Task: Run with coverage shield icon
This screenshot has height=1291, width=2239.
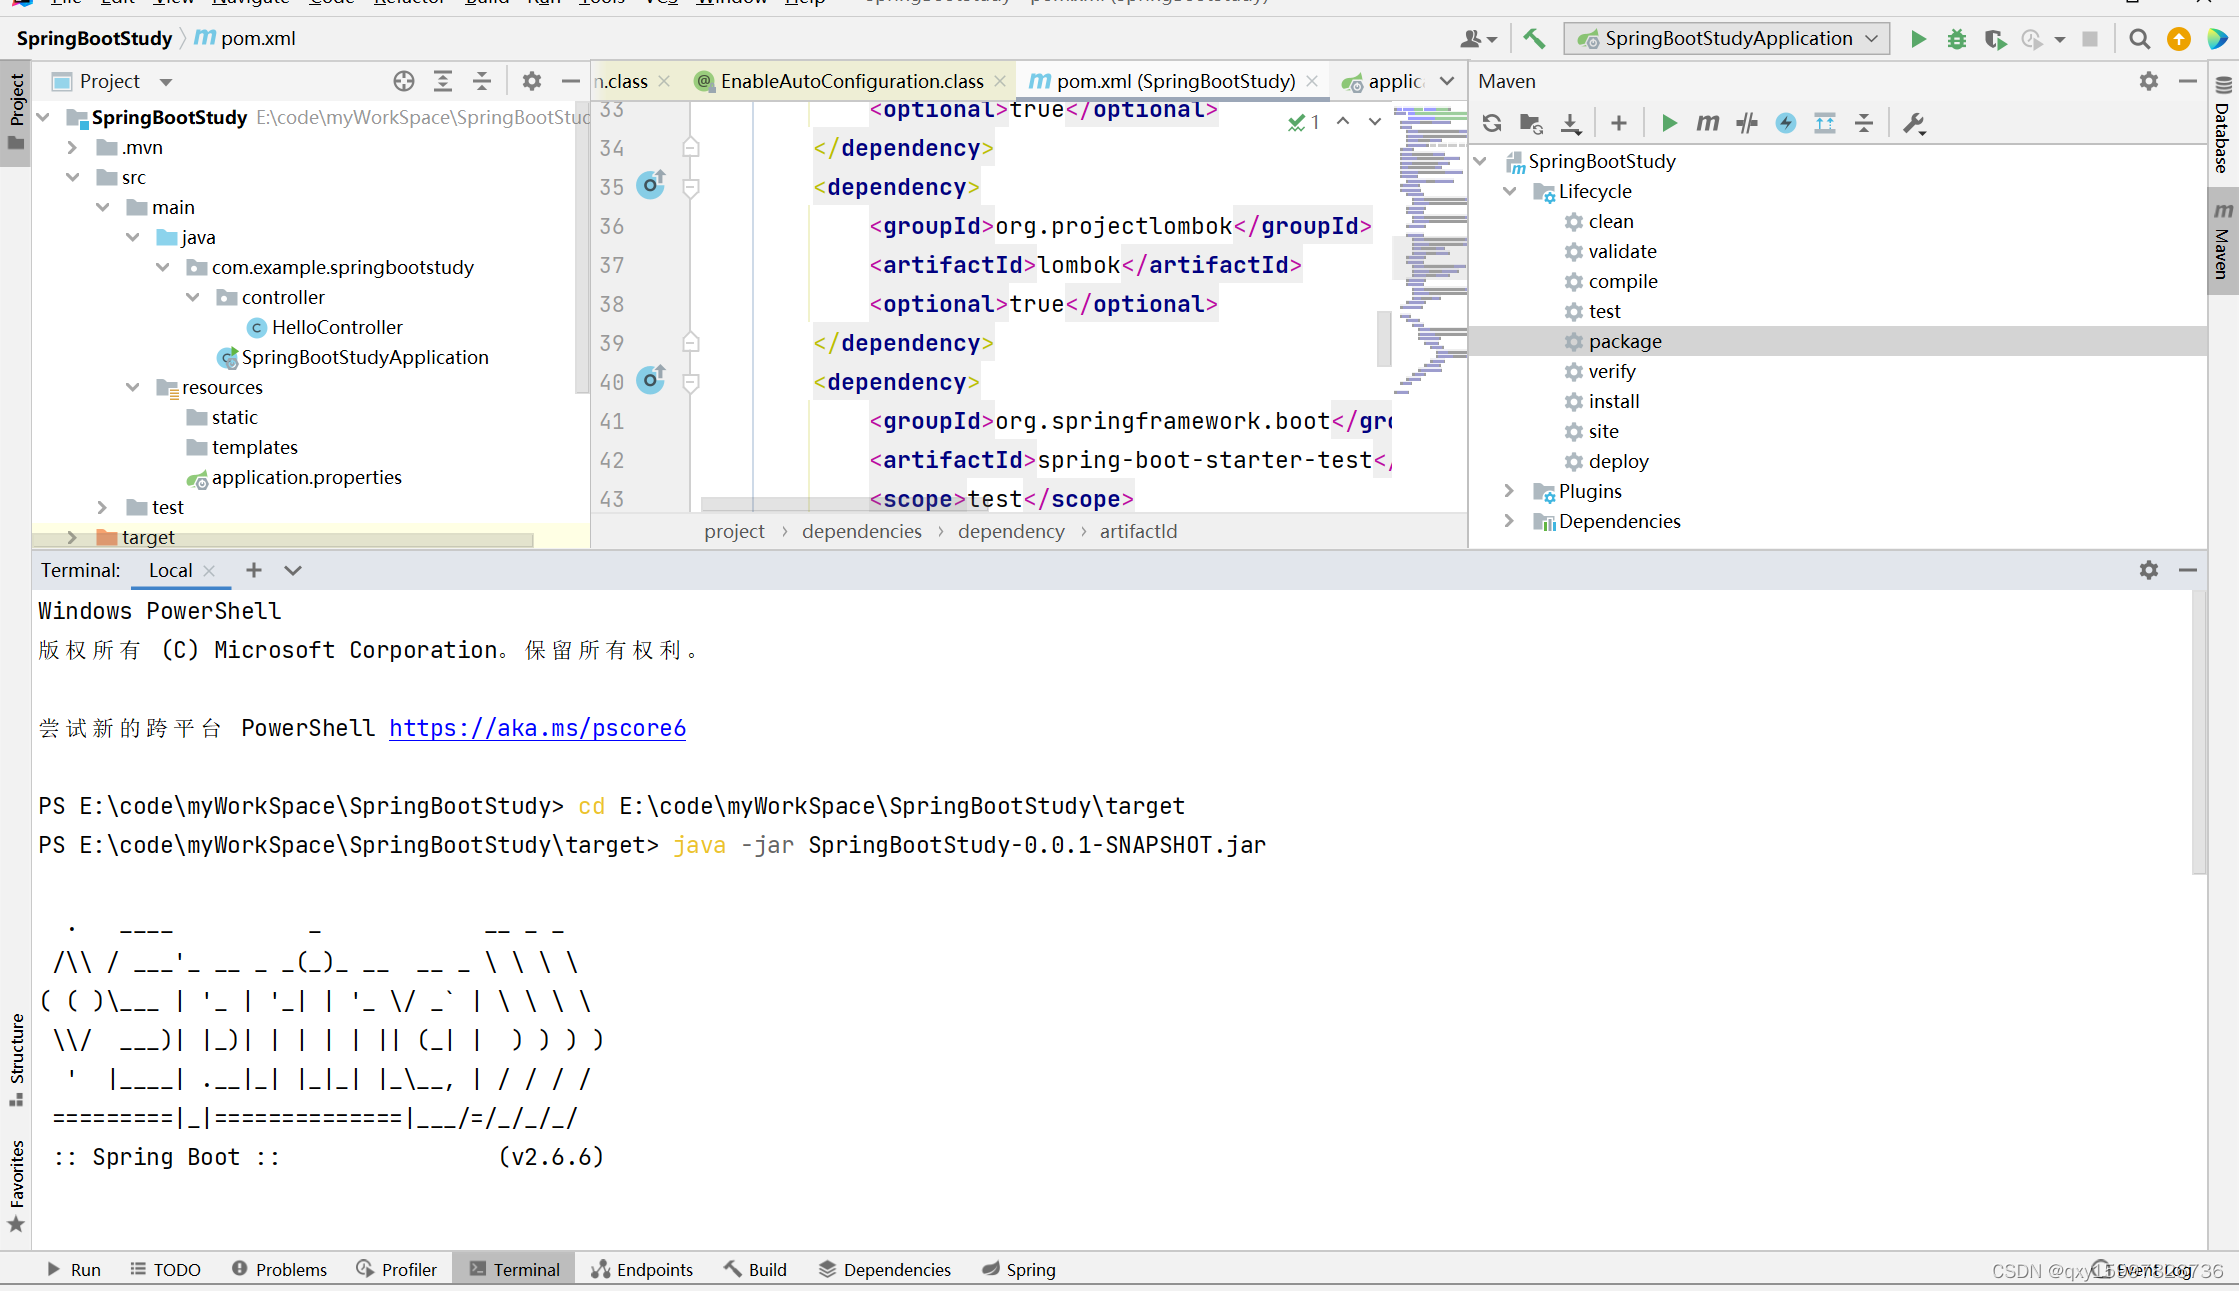Action: [1995, 39]
